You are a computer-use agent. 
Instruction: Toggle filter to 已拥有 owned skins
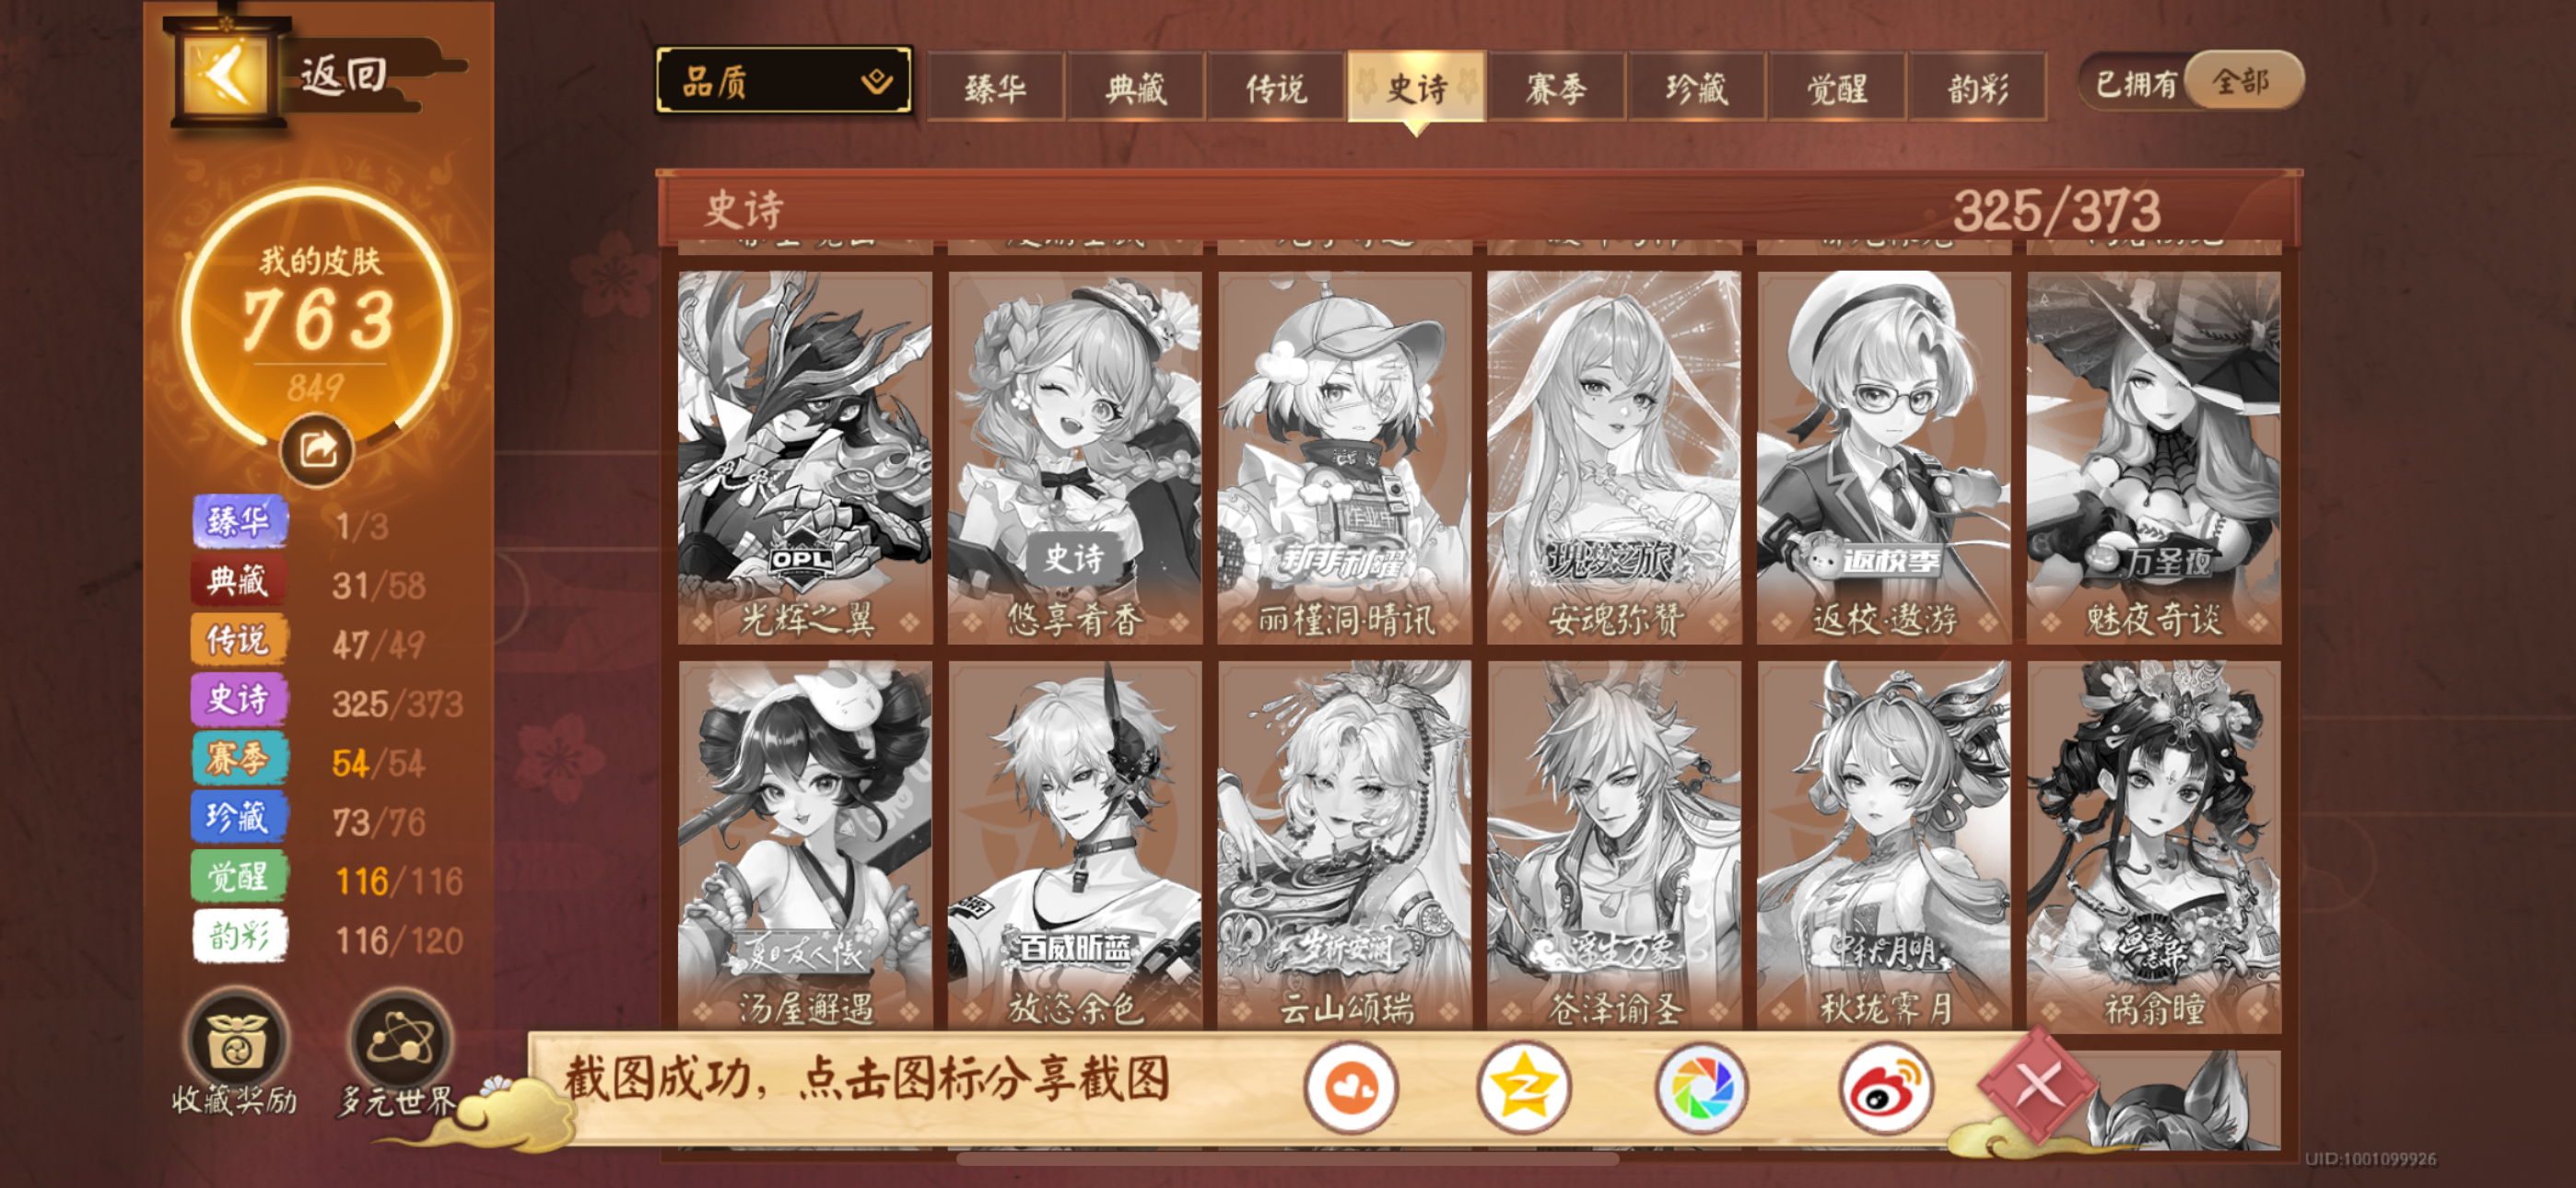tap(2136, 83)
